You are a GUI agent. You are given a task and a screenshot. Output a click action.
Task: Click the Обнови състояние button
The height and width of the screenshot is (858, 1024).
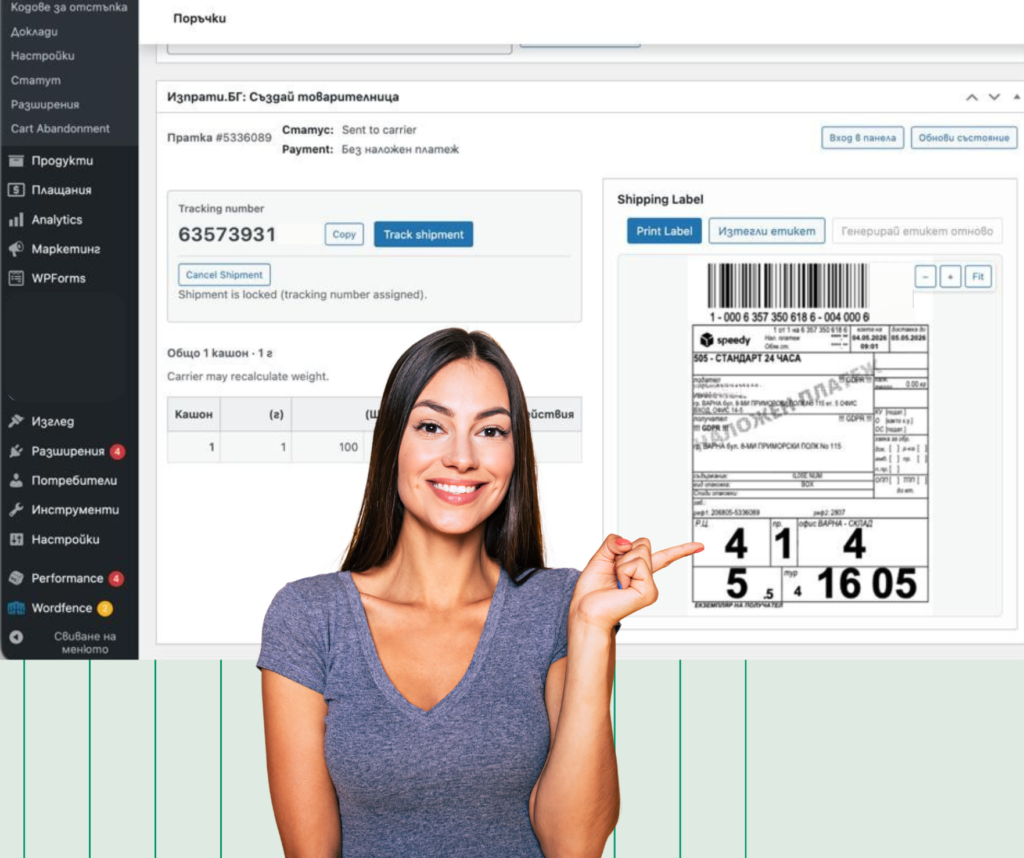coord(964,138)
